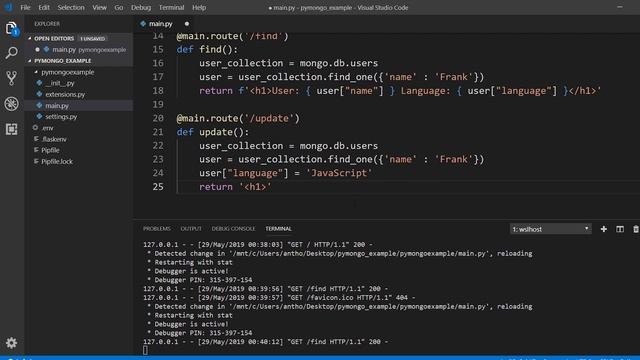Viewport: 640px width, 360px height.
Task: Open settings.py in the file tree
Action: point(61,117)
